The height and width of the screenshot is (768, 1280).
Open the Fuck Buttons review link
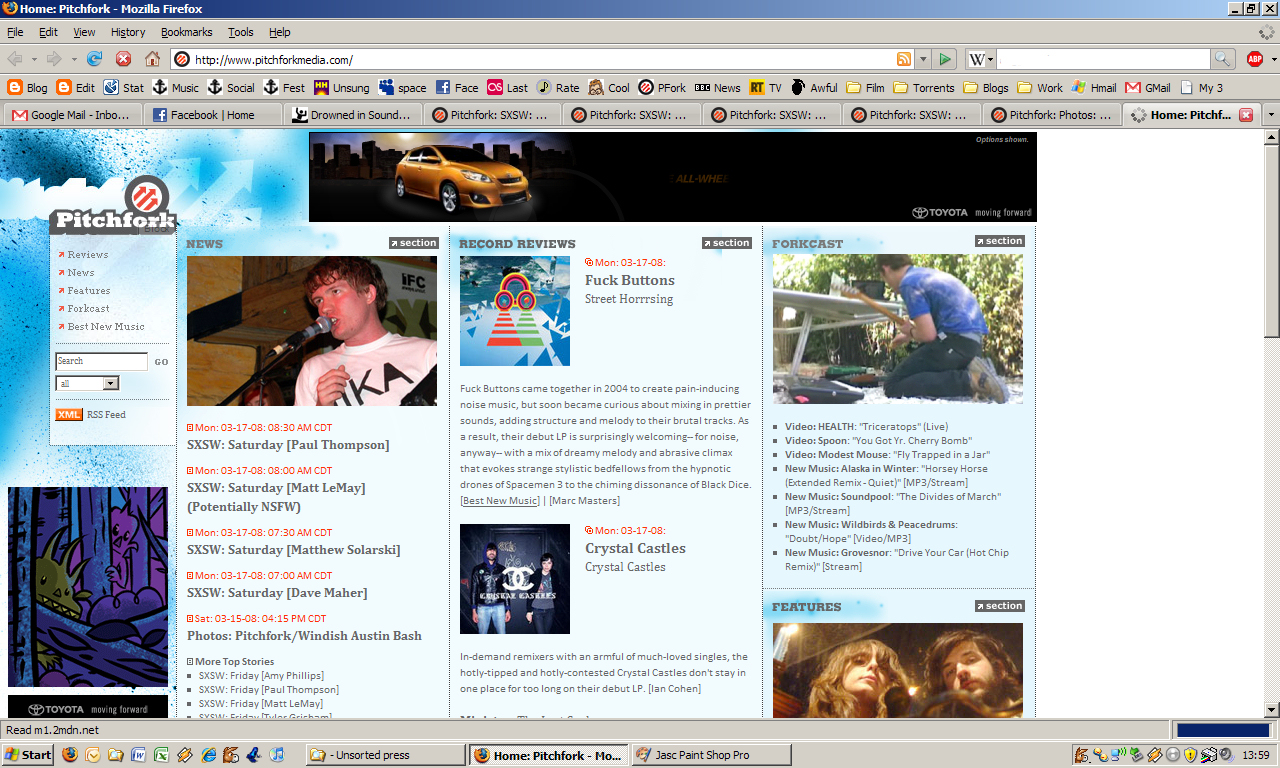pos(629,280)
